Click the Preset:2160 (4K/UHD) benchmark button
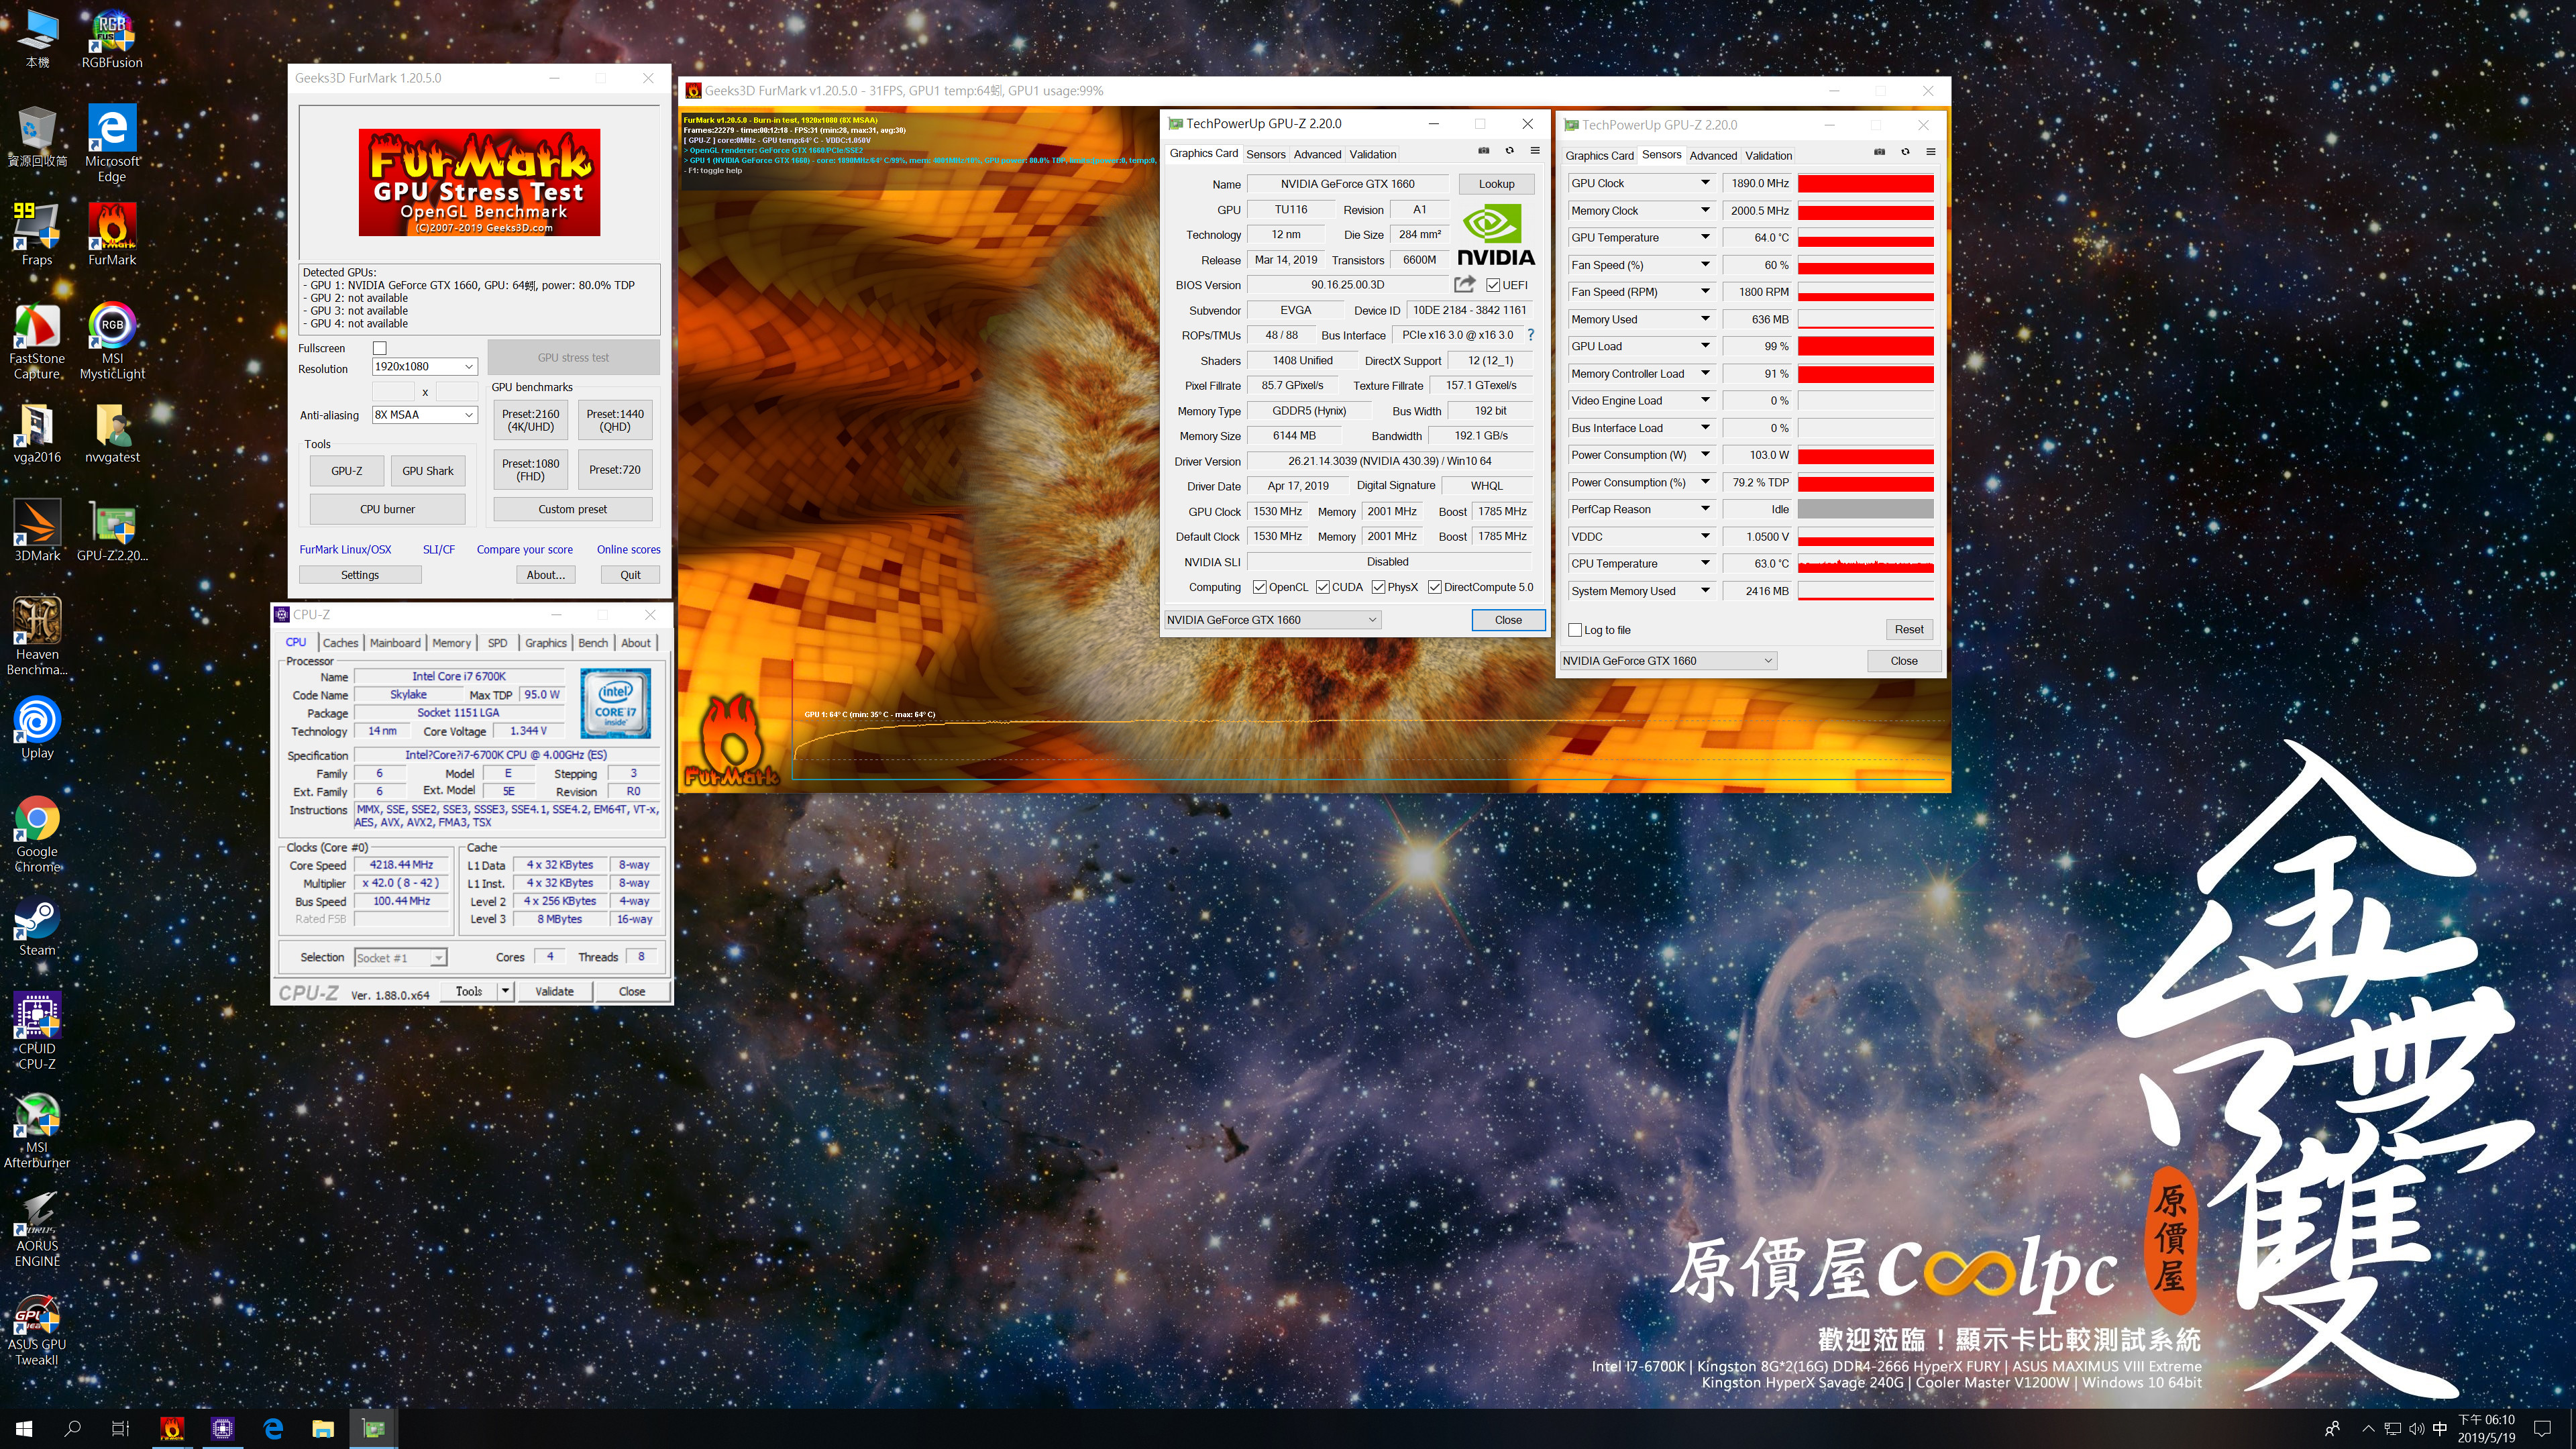This screenshot has height=1449, width=2576. pyautogui.click(x=531, y=420)
